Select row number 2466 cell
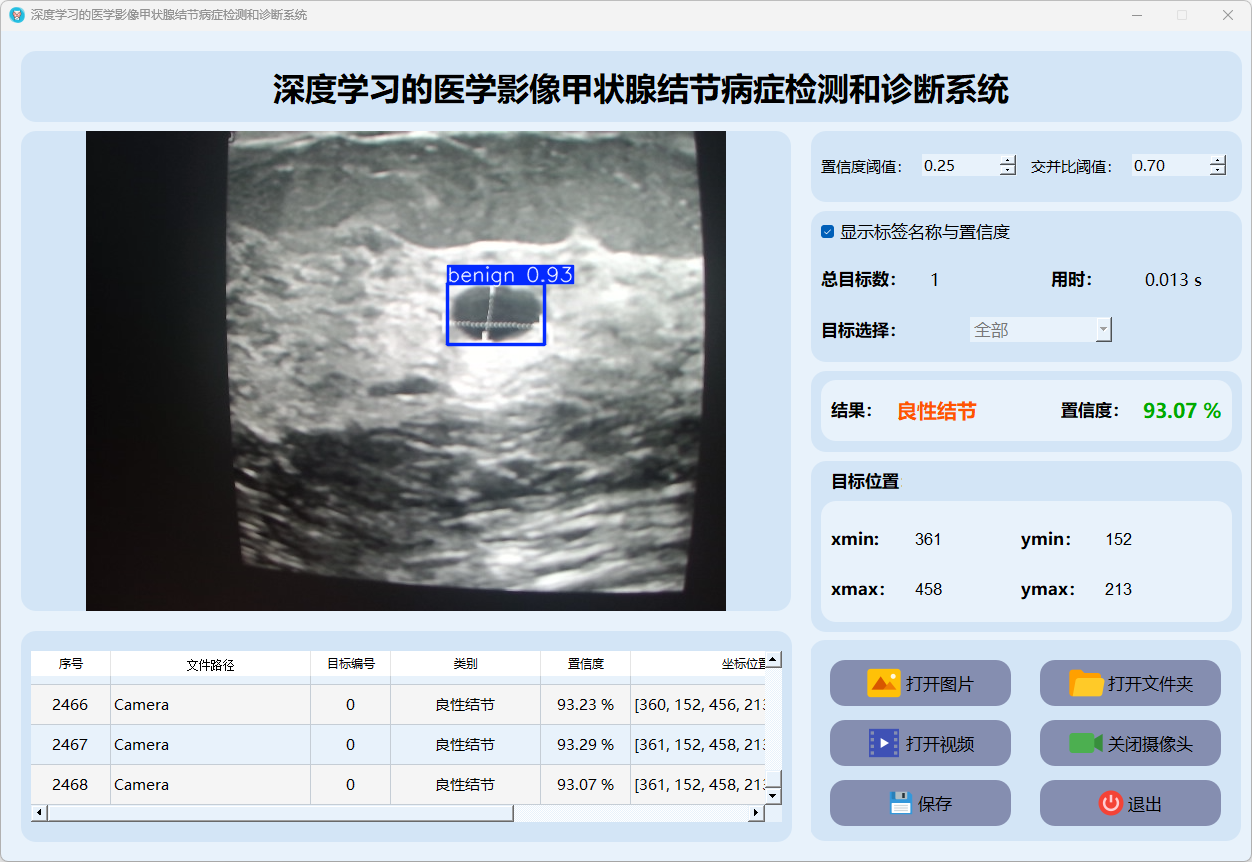 click(70, 705)
